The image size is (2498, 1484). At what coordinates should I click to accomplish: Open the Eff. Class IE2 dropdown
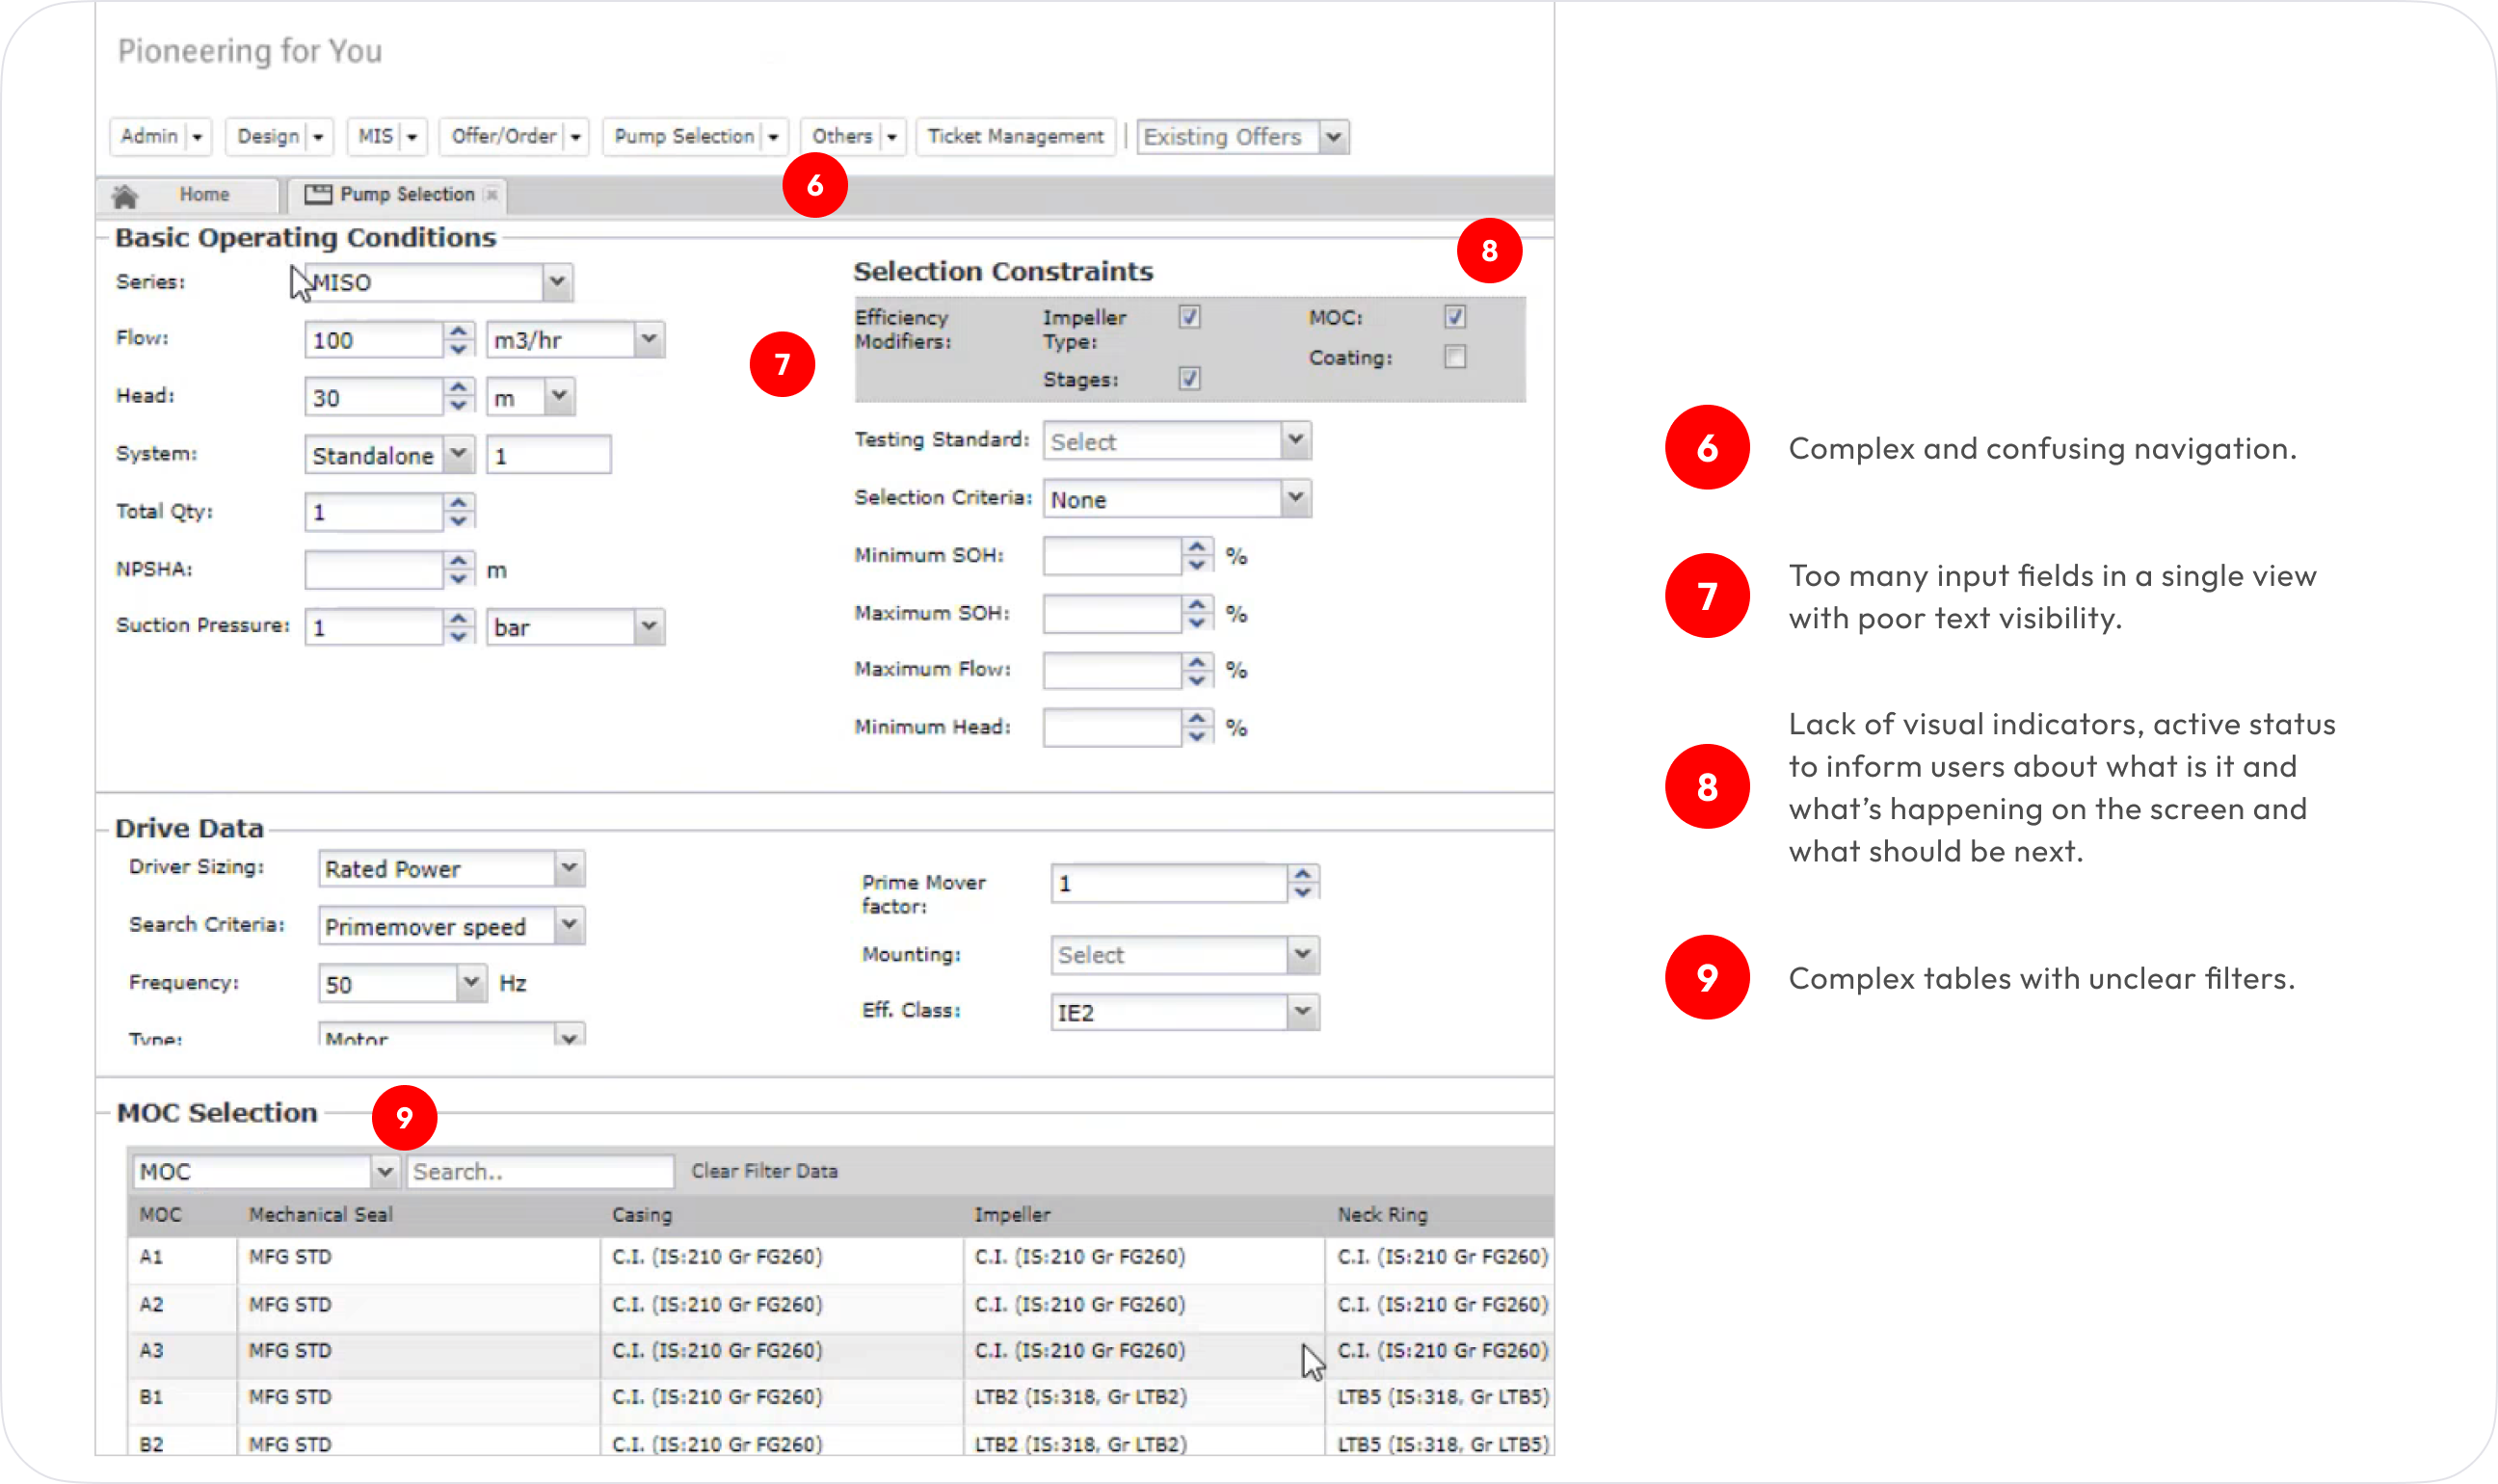(x=1302, y=1012)
